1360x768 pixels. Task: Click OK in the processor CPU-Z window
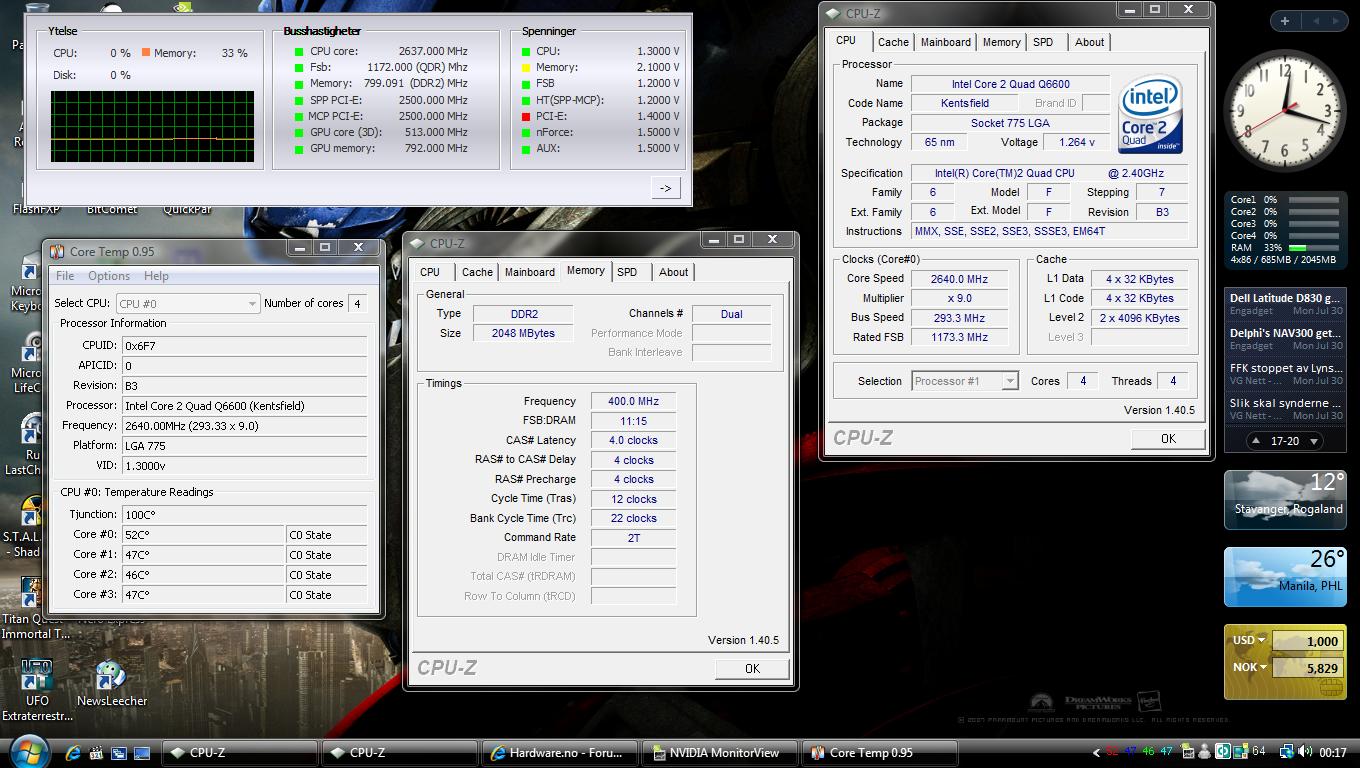tap(1168, 439)
